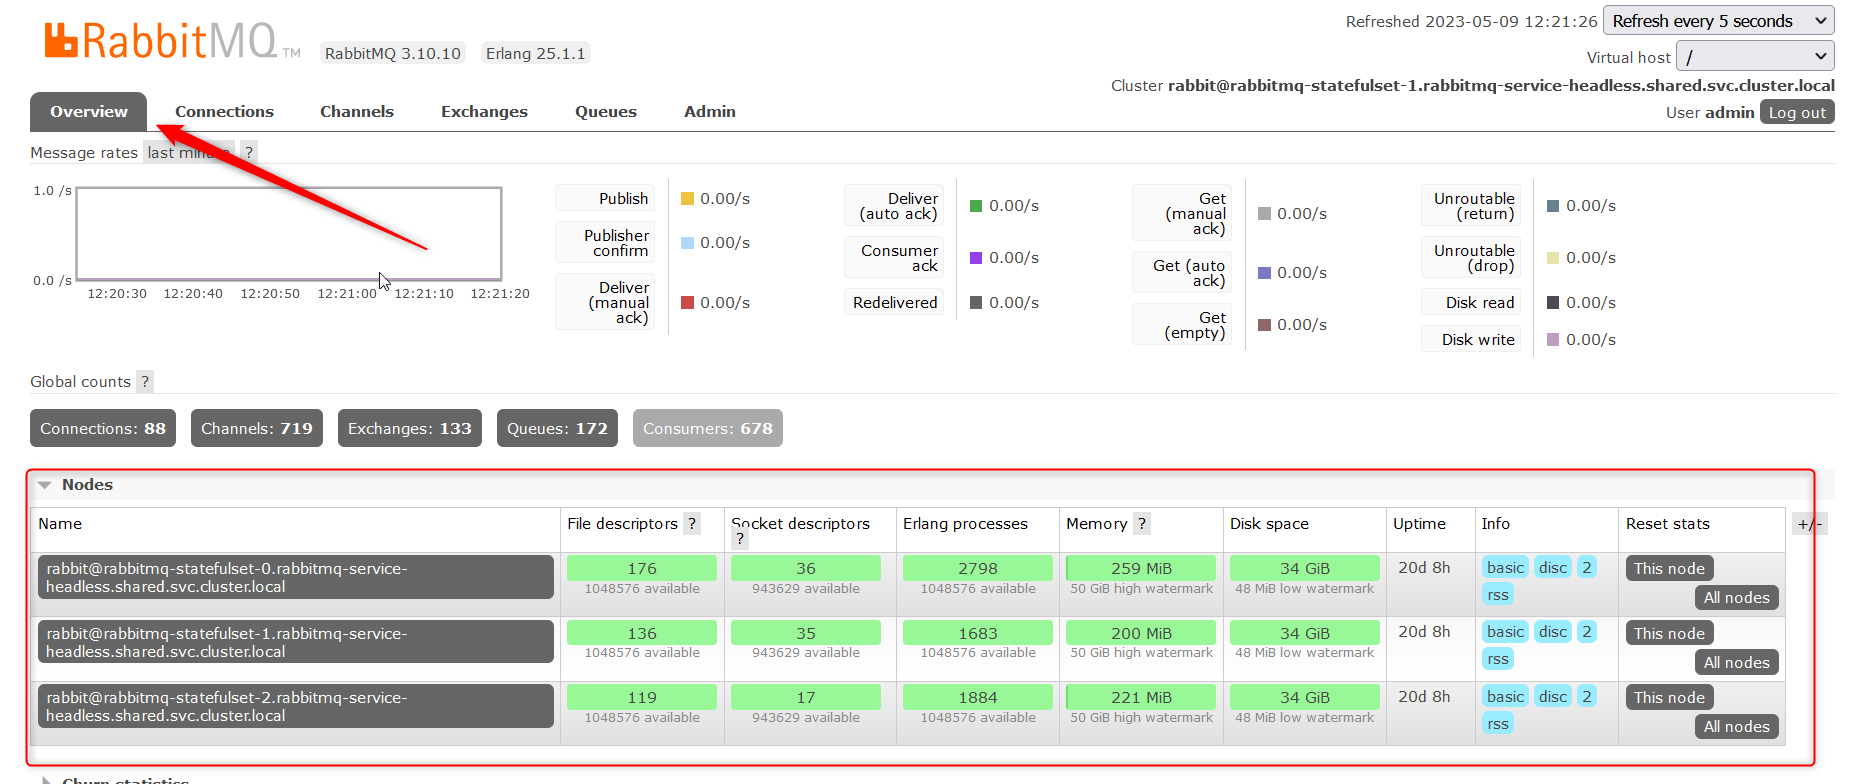Screen dimensions: 1849x784
Task: Open the Exchanges tab
Action: (484, 112)
